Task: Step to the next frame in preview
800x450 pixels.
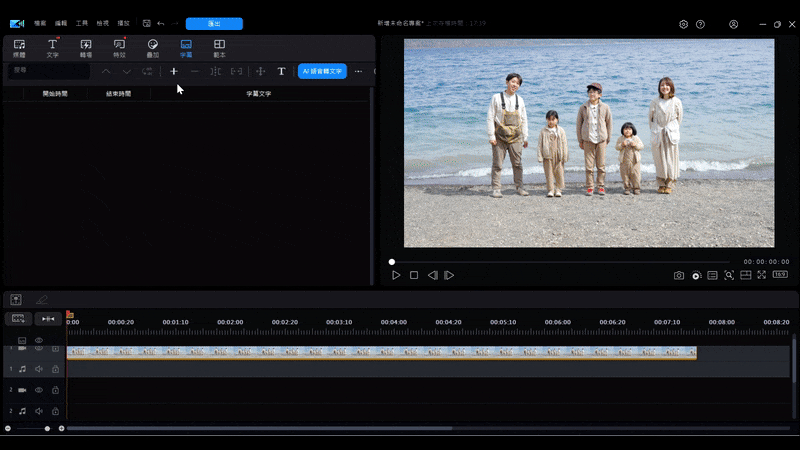Action: click(450, 275)
